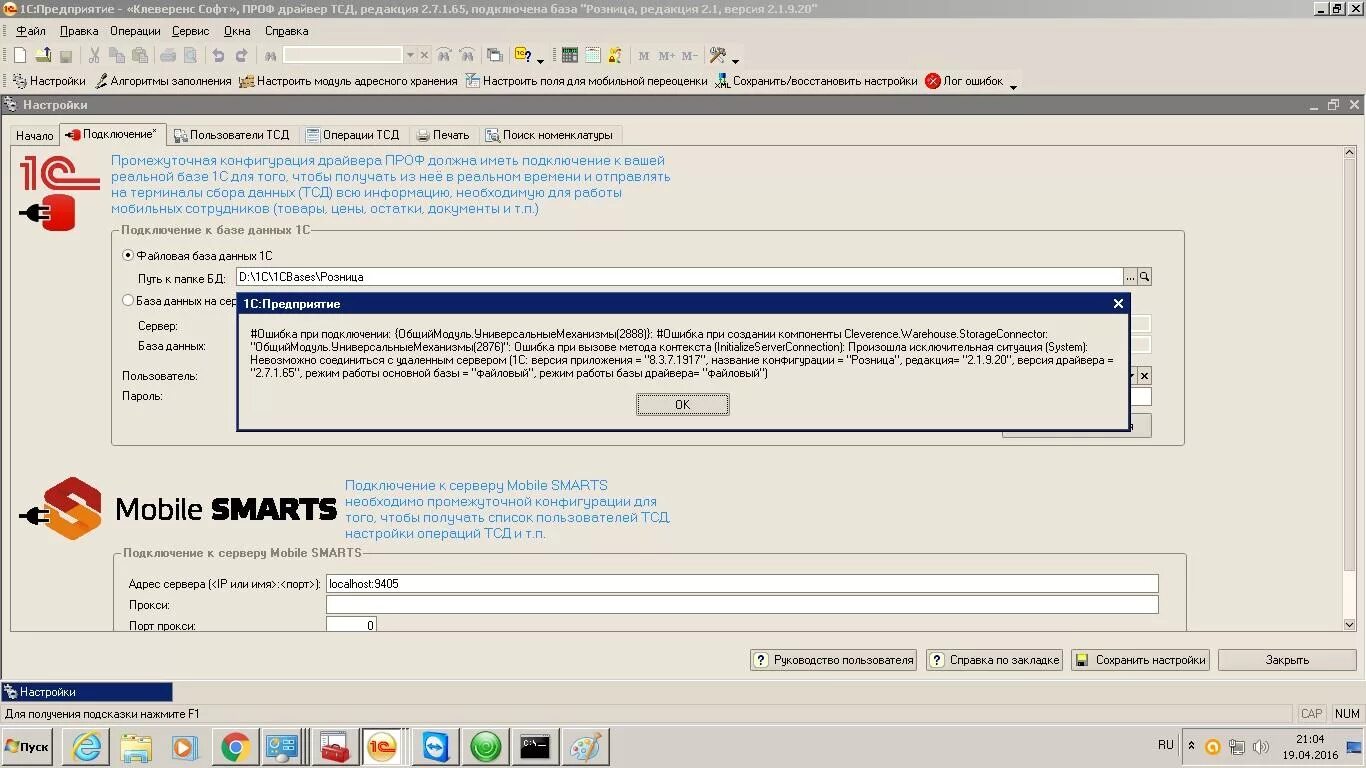This screenshot has width=1366, height=768.
Task: Click the Путь к папке БД path field
Action: (x=680, y=276)
